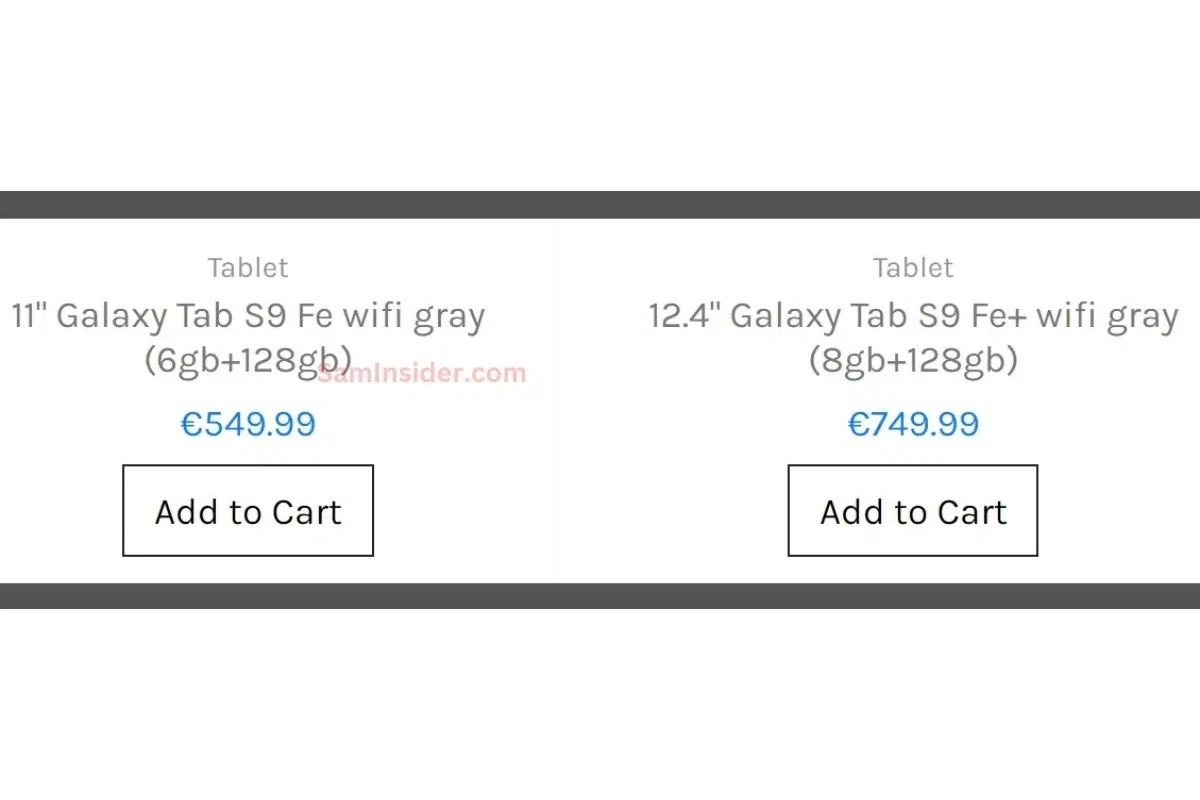Open the 12.4" Galaxy Tab S9 Fe+ product title
This screenshot has width=1200, height=800.
(913, 317)
